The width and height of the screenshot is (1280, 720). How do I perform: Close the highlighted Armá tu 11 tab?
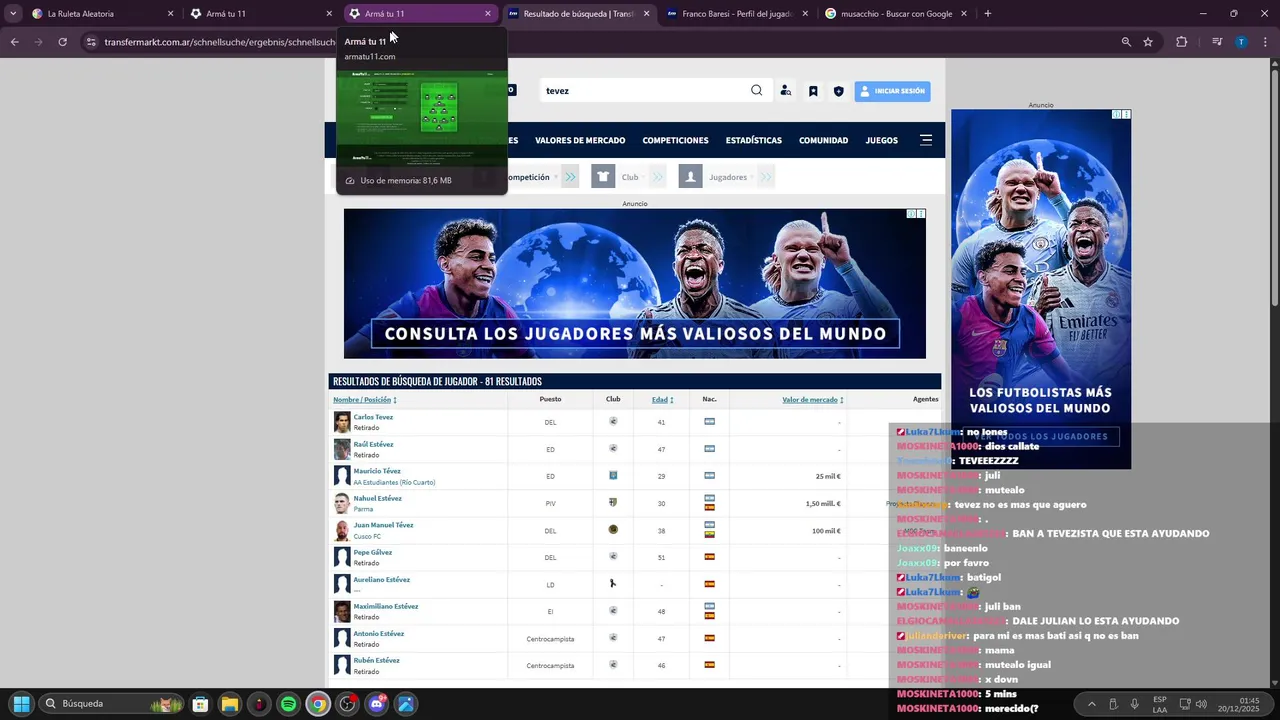[488, 14]
